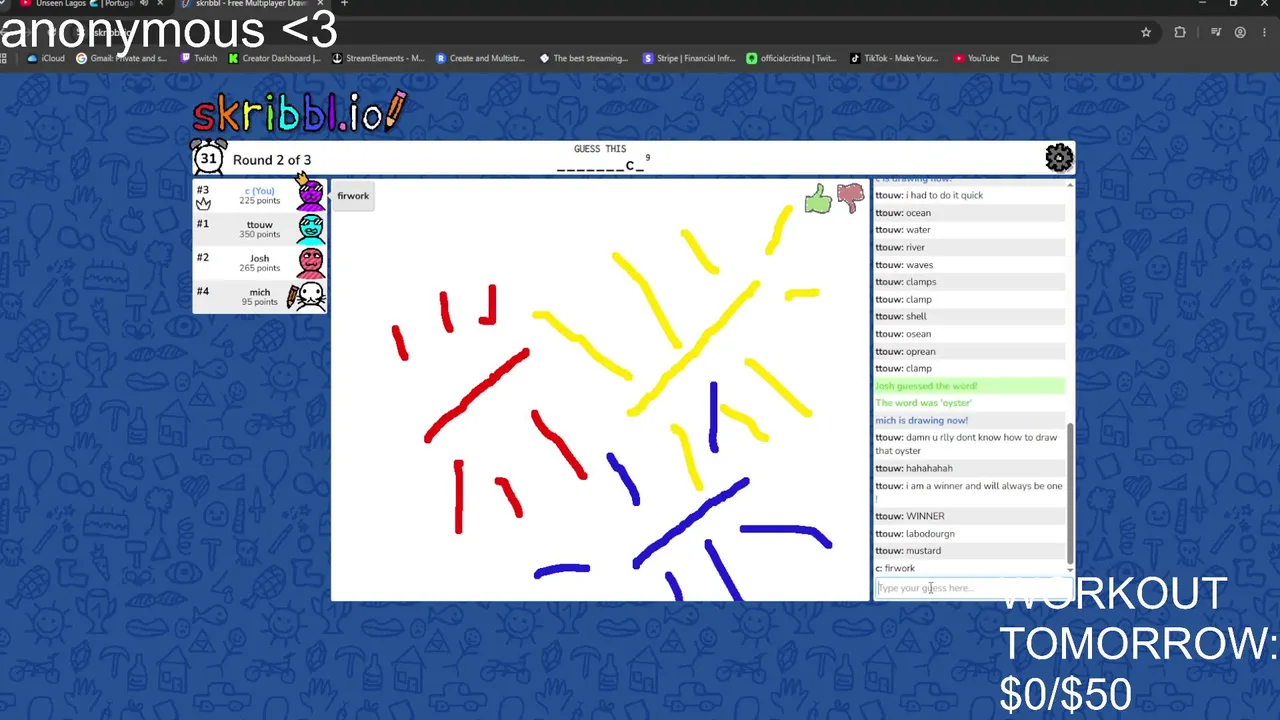Bookmark this page with star icon

click(1146, 32)
